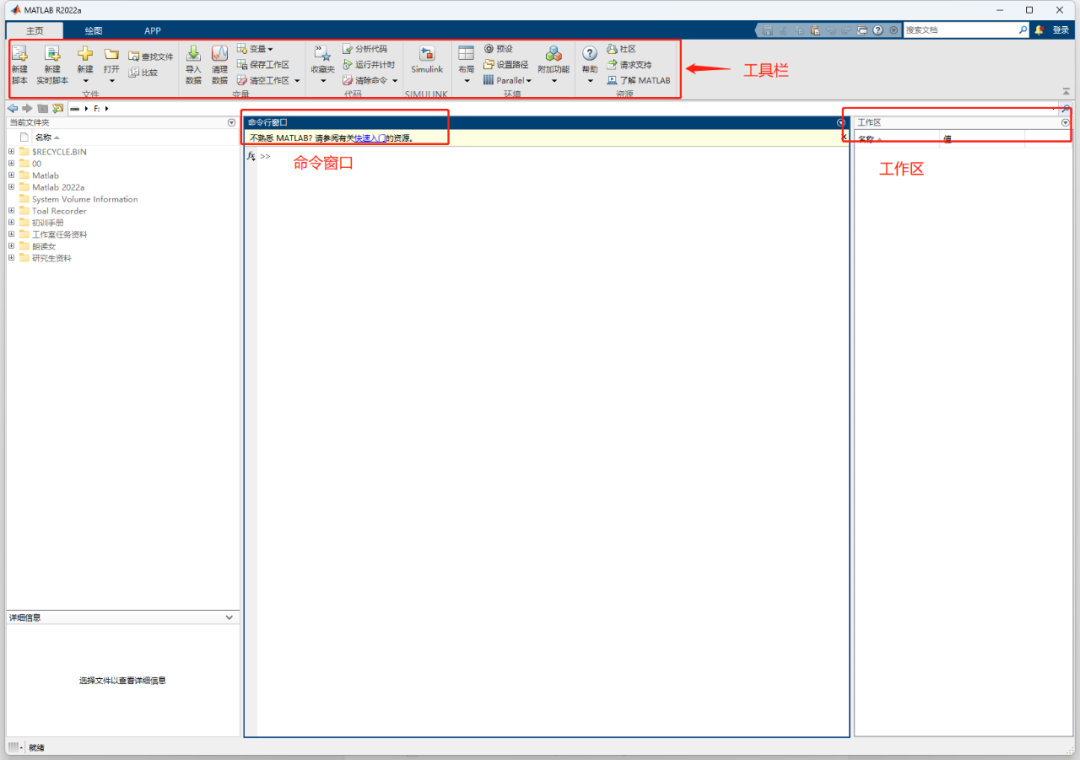
Task: Click the 快速入门 getting started link
Action: [x=370, y=138]
